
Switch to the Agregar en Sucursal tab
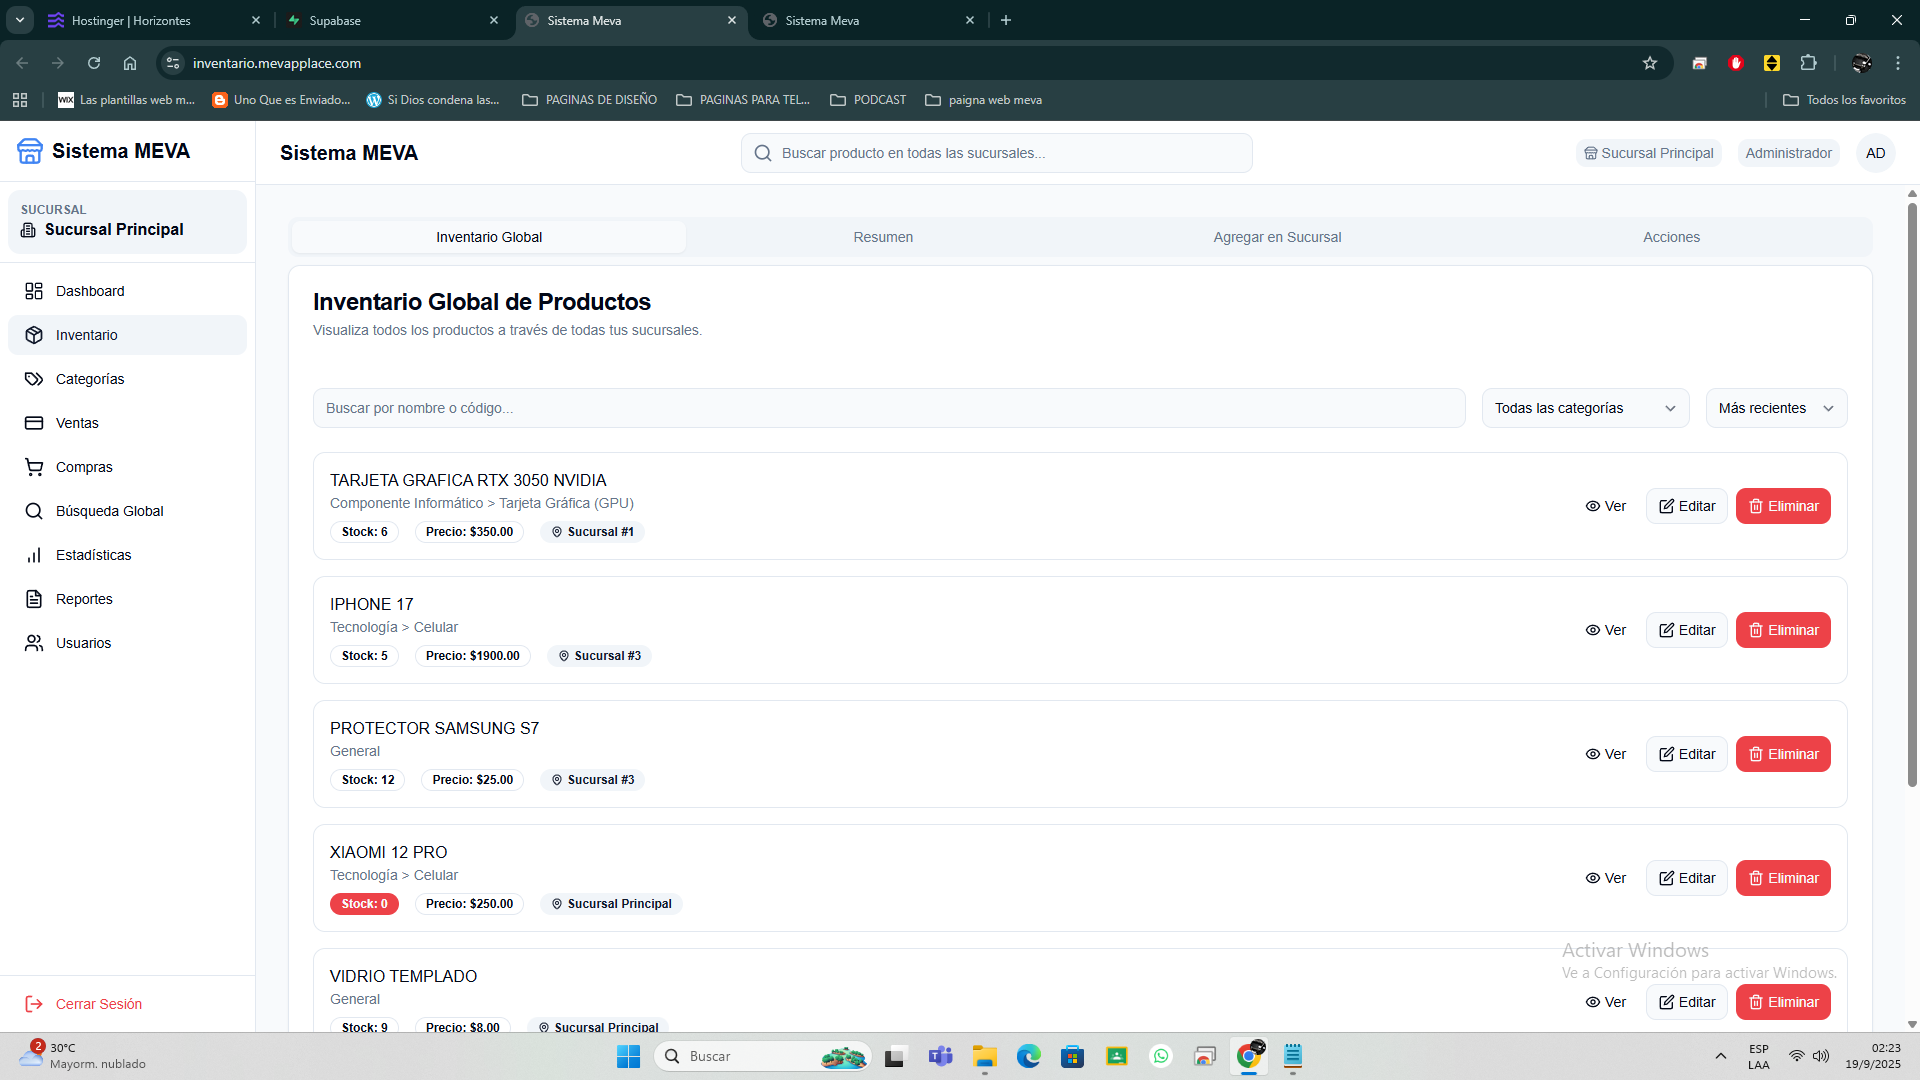(1277, 237)
